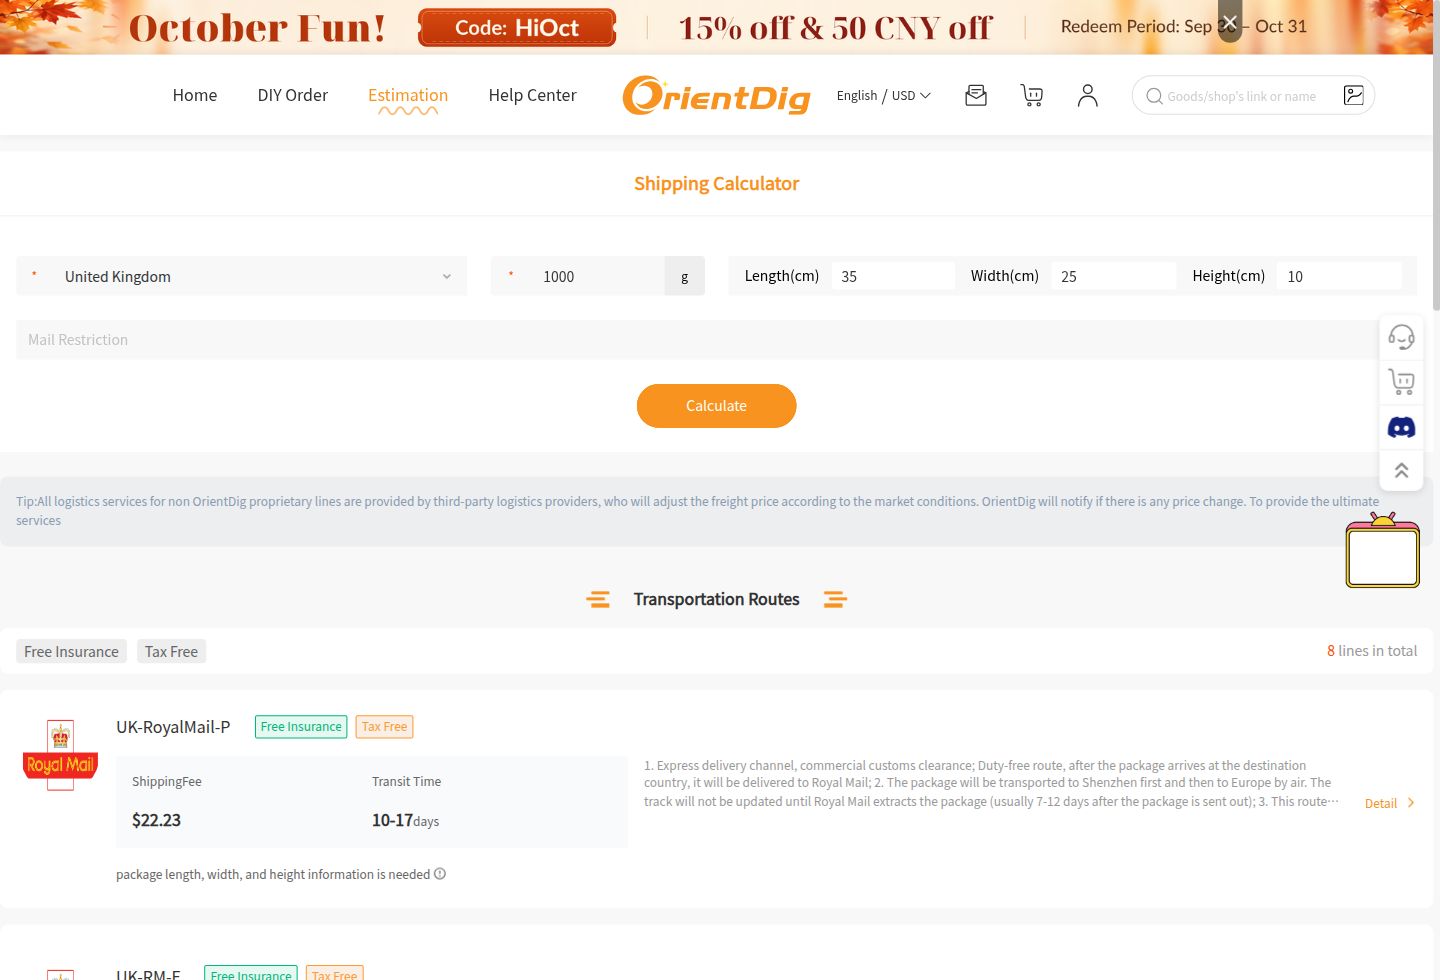Click the HiOct promo code button

coord(517,28)
